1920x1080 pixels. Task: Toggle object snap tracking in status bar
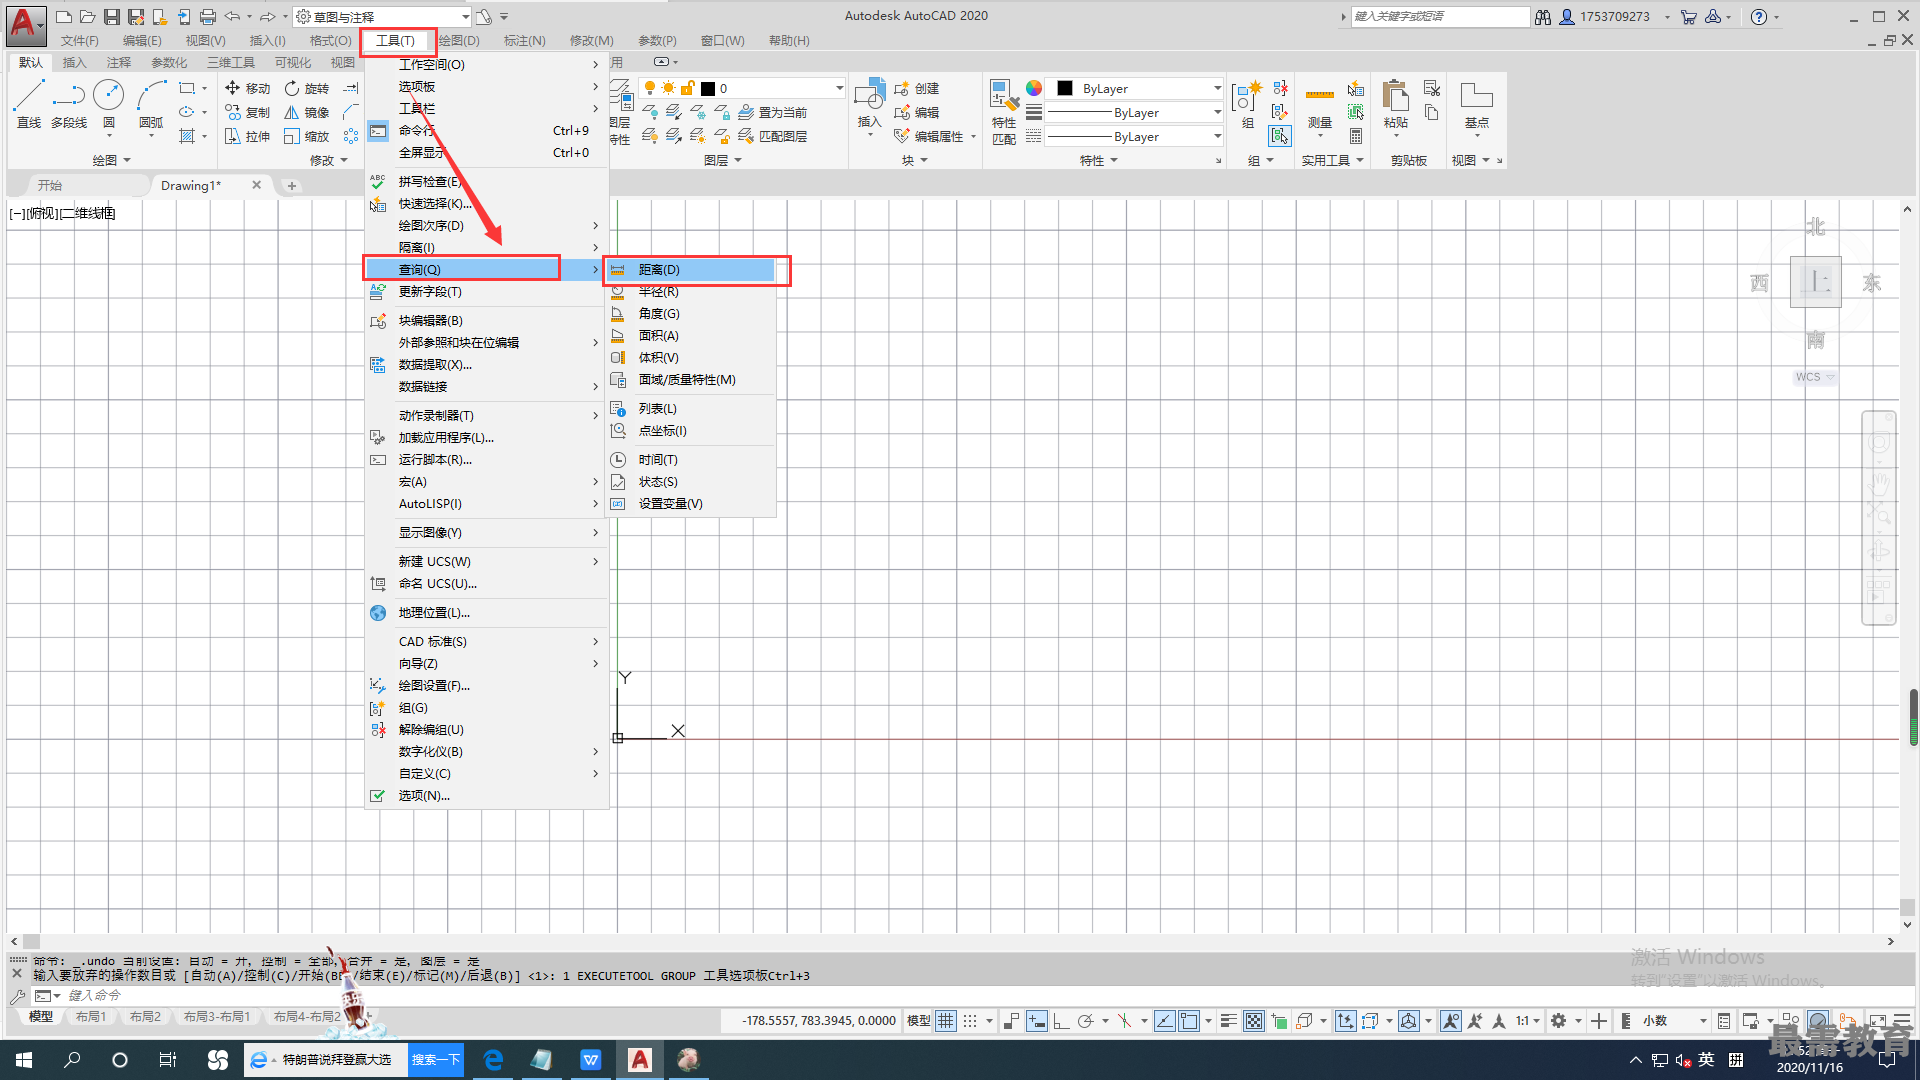(1165, 1020)
